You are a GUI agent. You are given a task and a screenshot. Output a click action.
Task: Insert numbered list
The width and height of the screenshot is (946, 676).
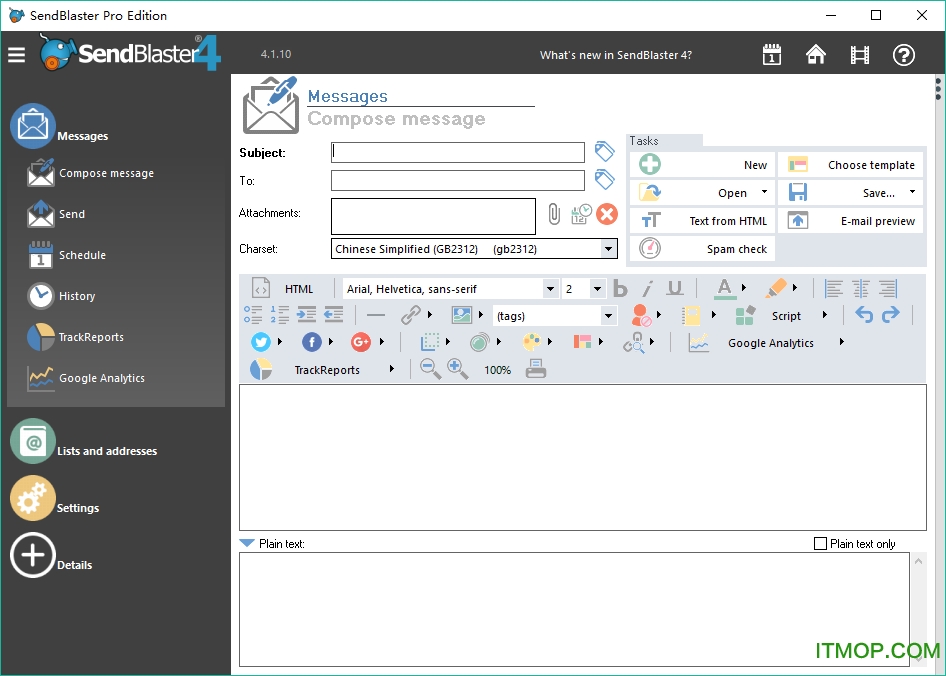[x=279, y=314]
